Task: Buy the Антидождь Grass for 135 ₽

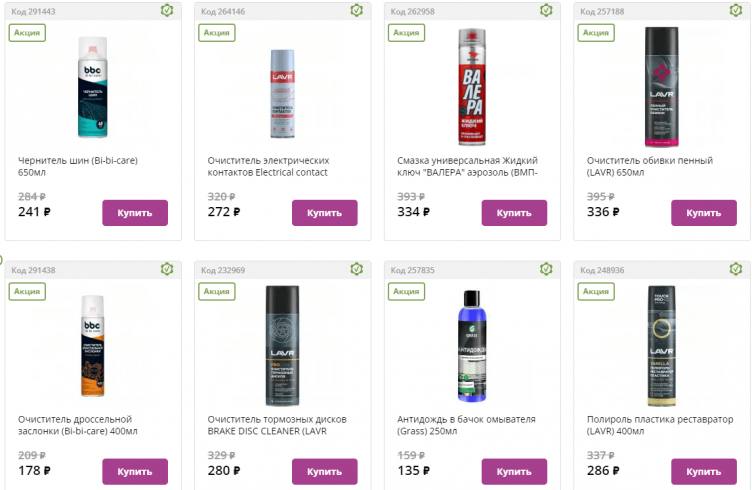Action: pyautogui.click(x=514, y=471)
